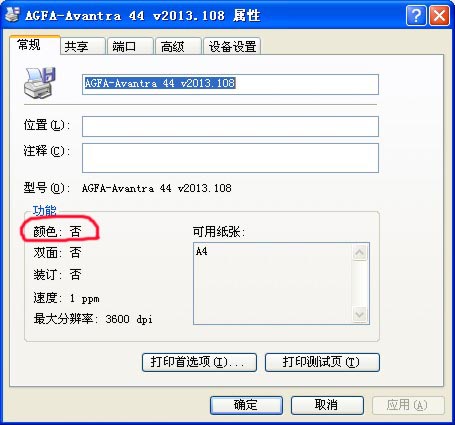Click the 注释(C) label
Image resolution: width=455 pixels, height=425 pixels.
click(x=46, y=151)
